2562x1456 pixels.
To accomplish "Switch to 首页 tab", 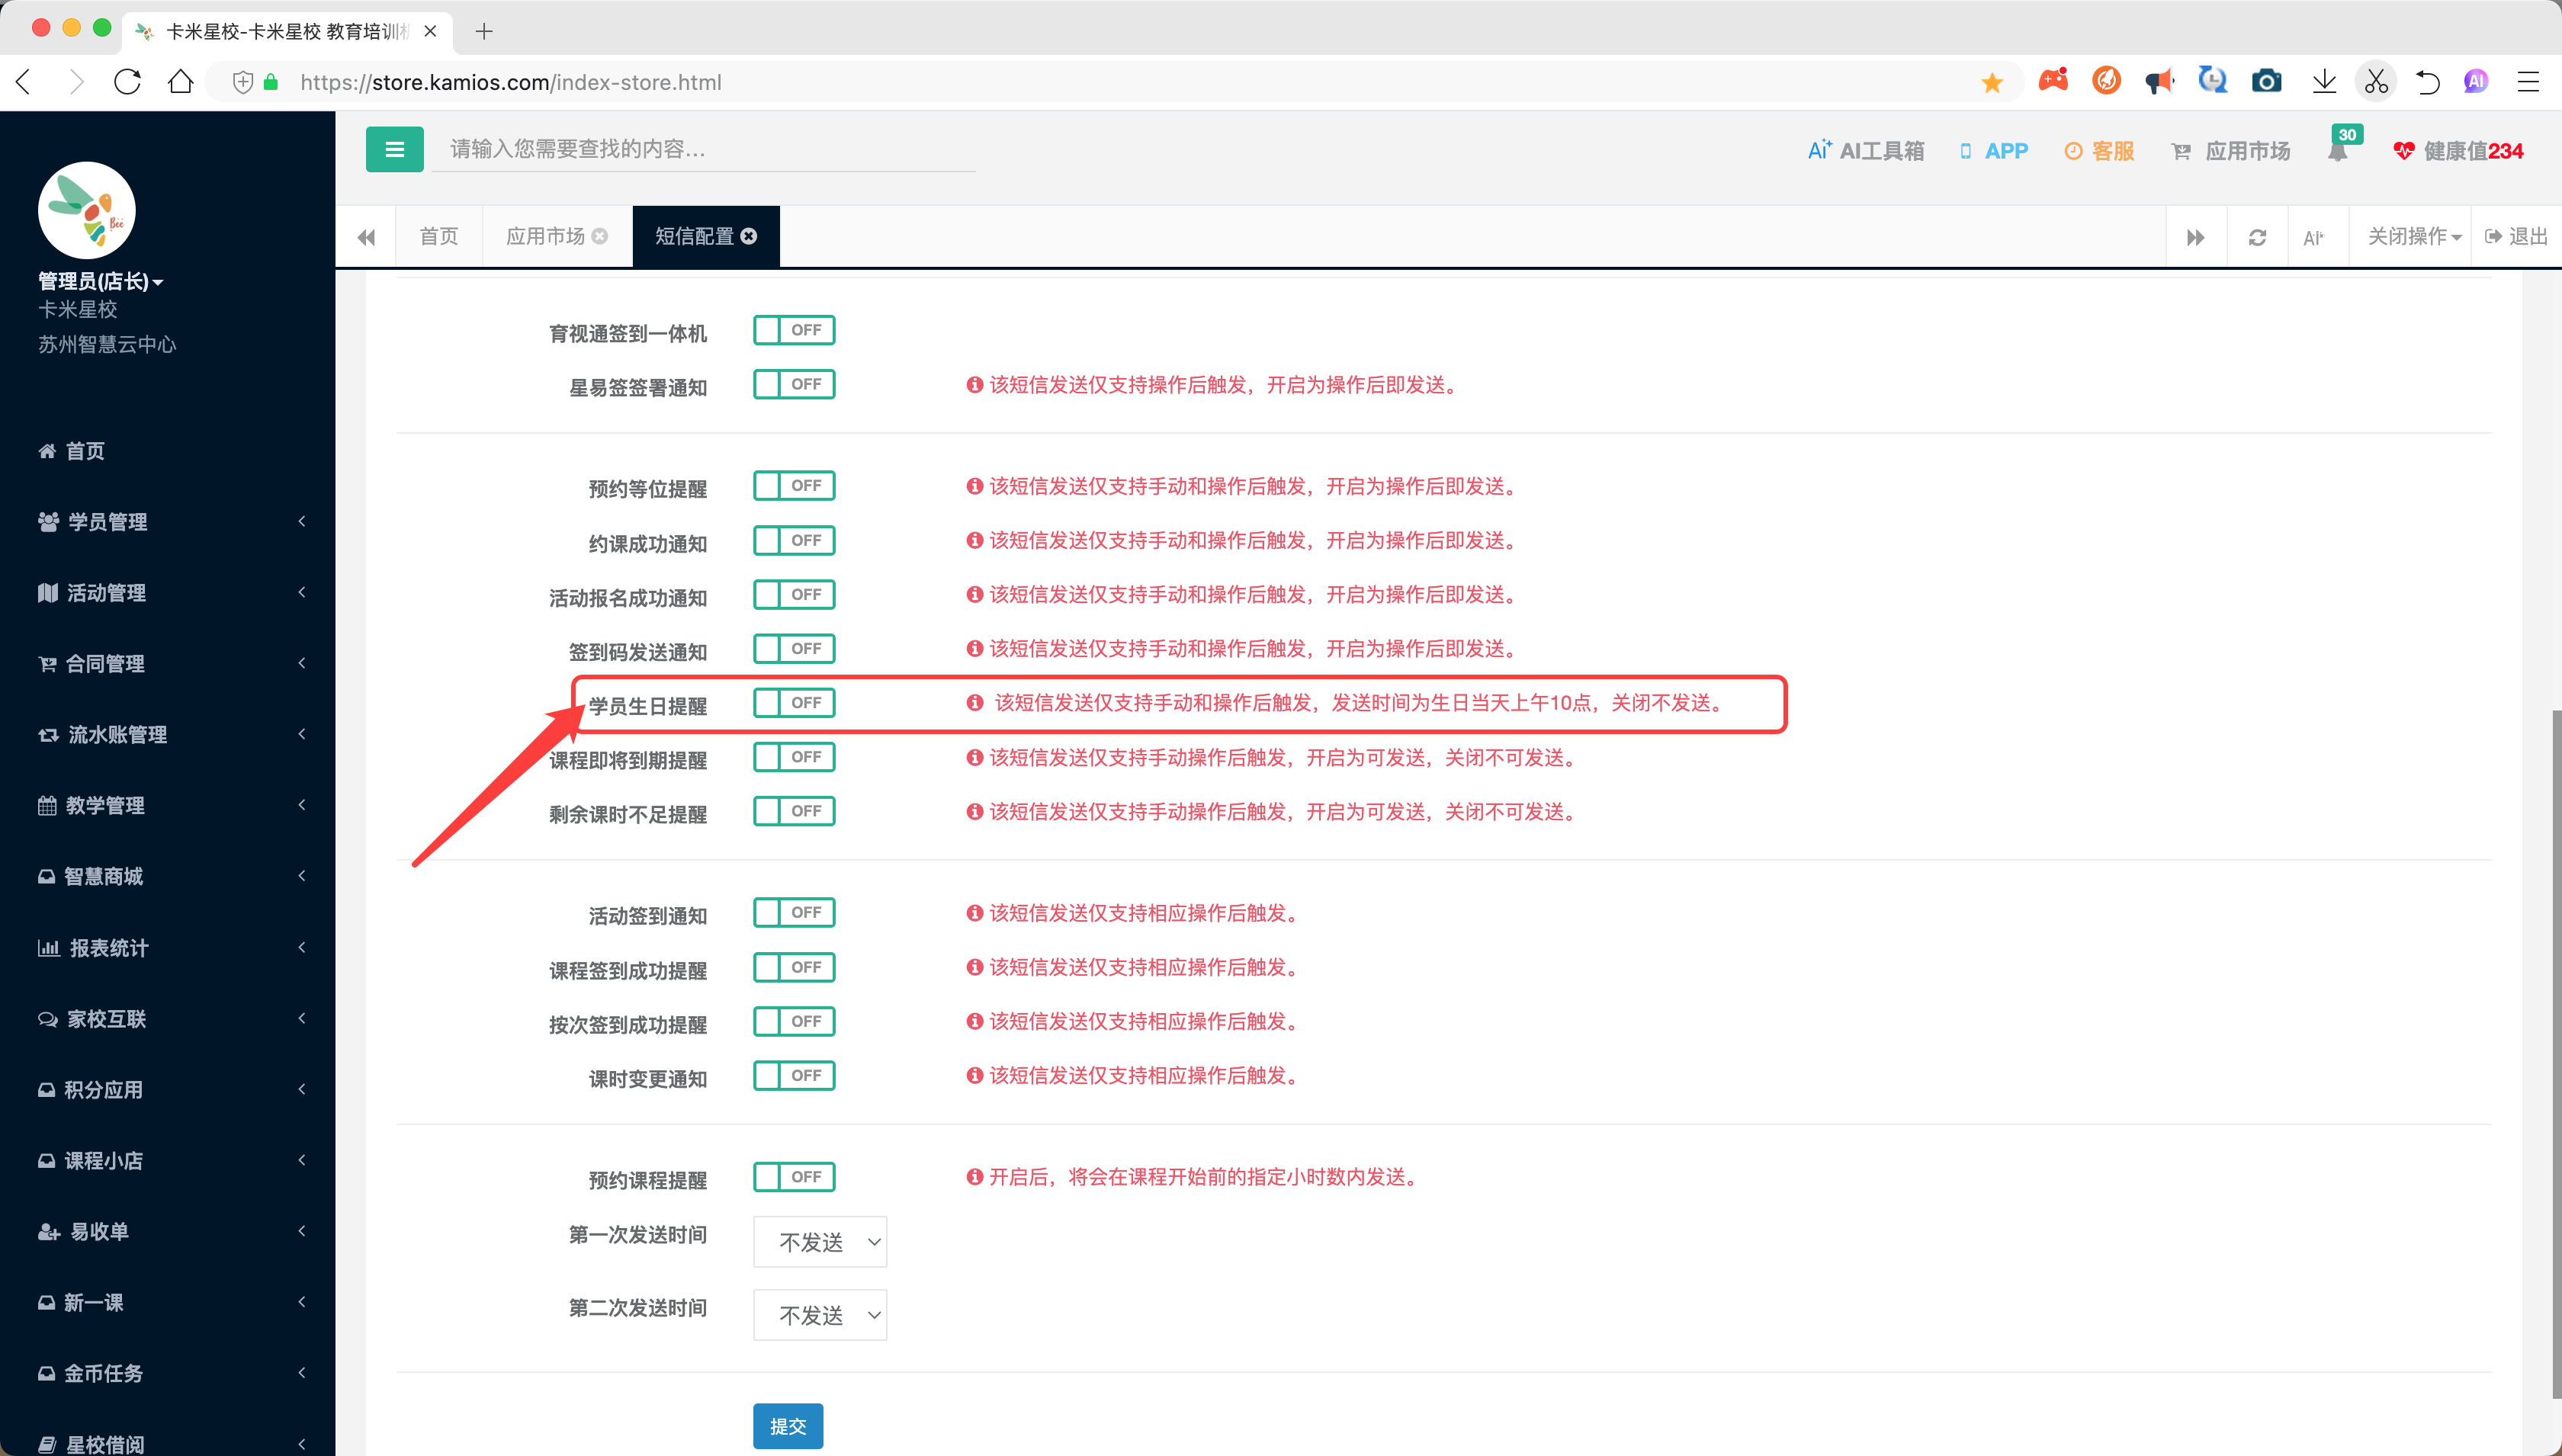I will [439, 237].
